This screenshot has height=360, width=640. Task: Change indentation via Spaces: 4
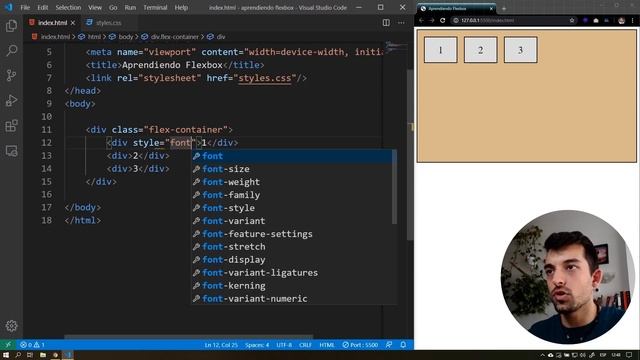click(x=257, y=345)
